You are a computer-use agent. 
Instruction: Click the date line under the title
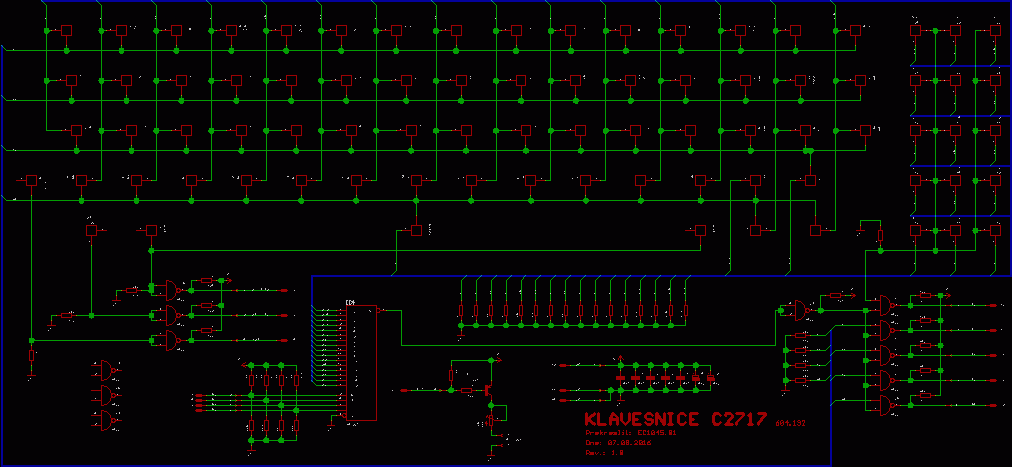pyautogui.click(x=616, y=442)
